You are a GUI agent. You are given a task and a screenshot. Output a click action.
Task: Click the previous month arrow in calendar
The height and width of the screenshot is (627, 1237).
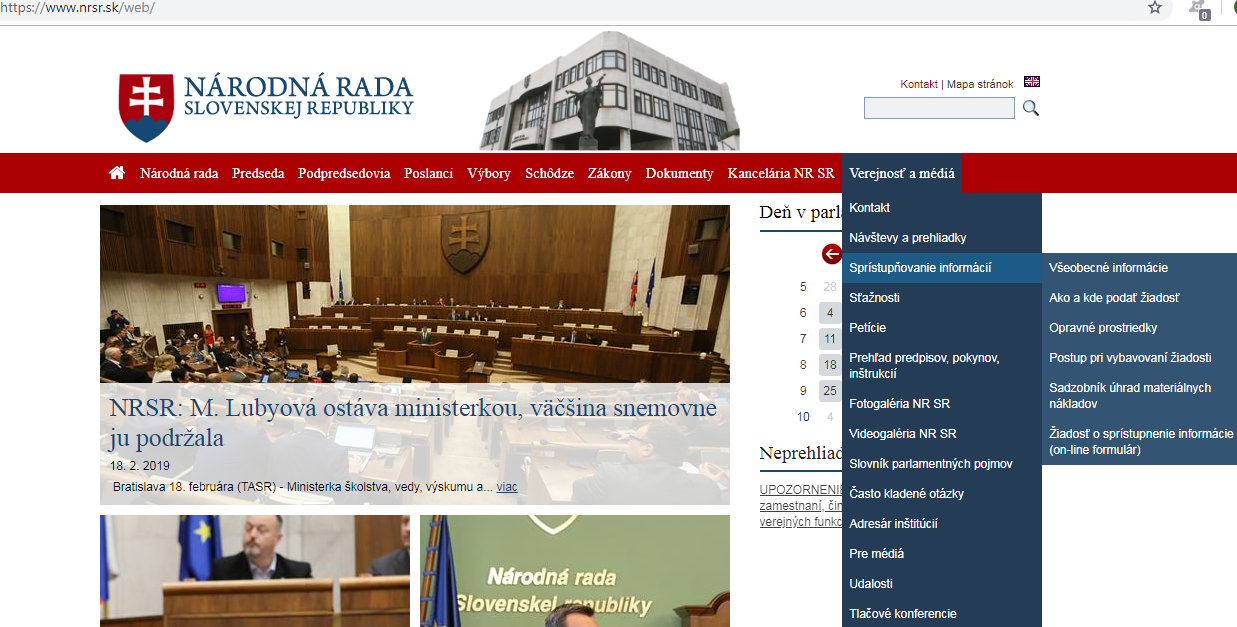pyautogui.click(x=832, y=254)
